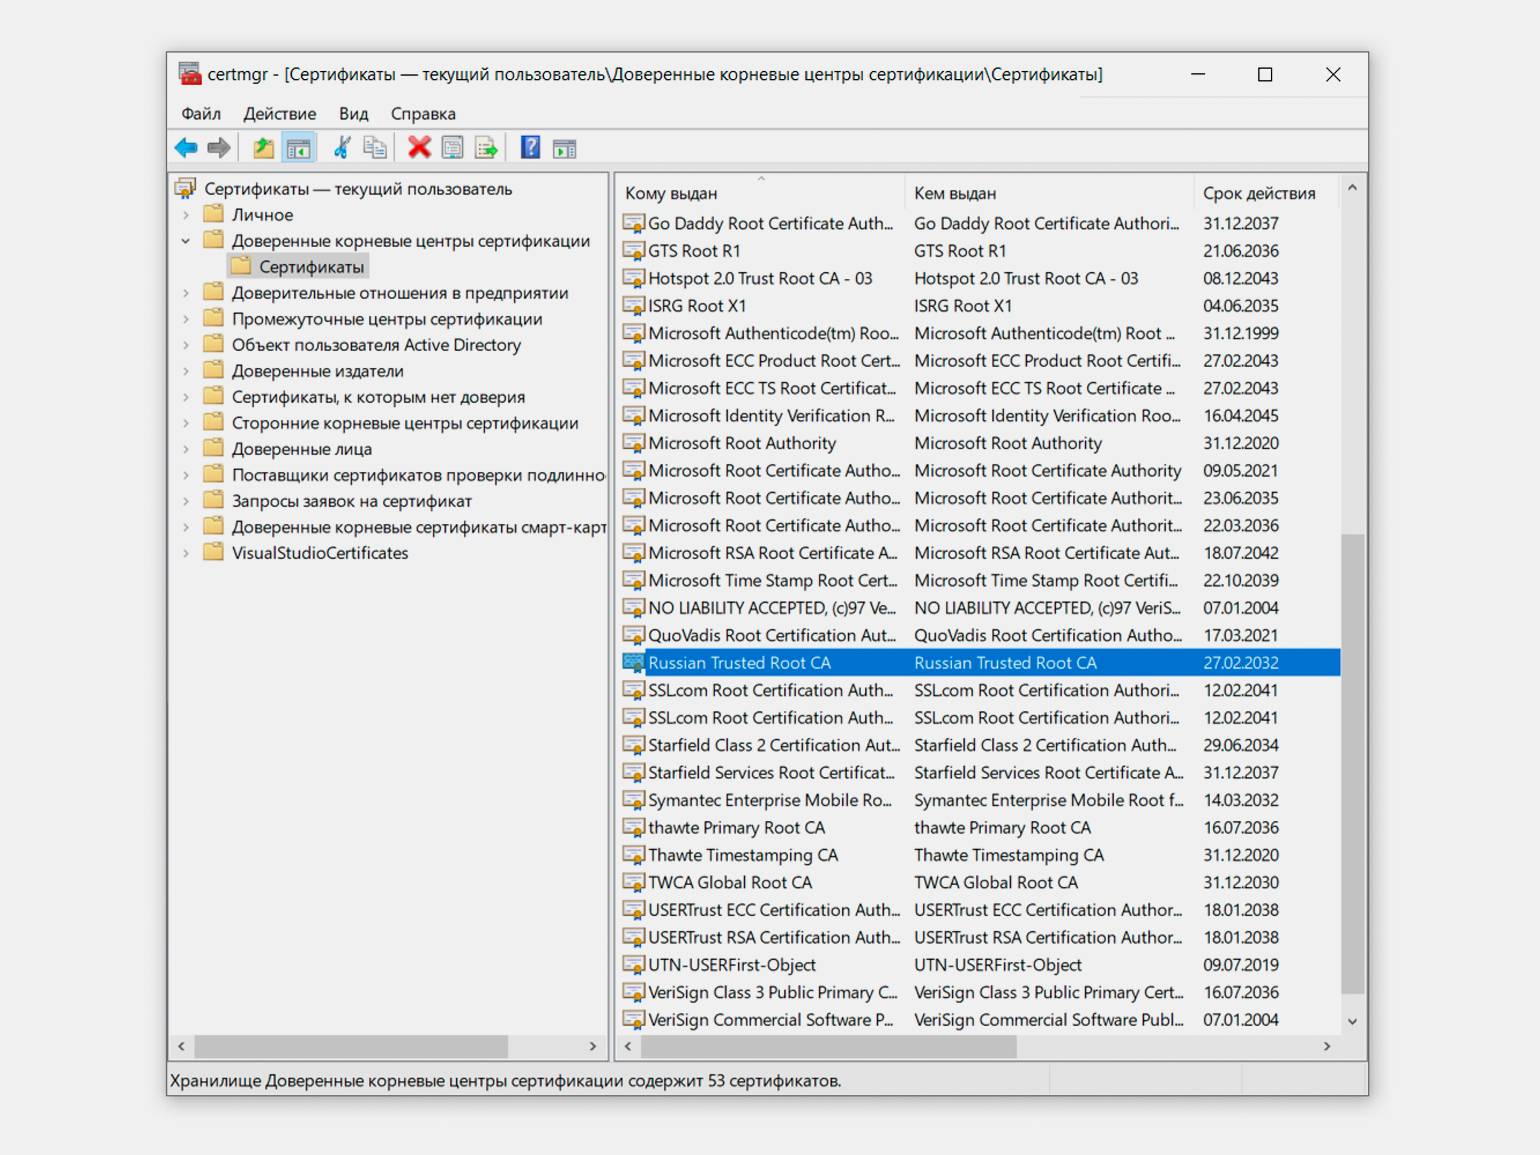Select Запросы заявок на сертификат in the tree
The width and height of the screenshot is (1540, 1155).
[352, 501]
